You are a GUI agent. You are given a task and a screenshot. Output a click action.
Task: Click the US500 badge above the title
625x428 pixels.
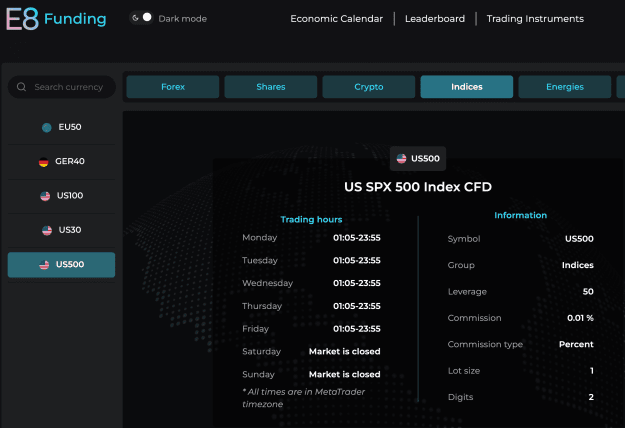(x=418, y=159)
